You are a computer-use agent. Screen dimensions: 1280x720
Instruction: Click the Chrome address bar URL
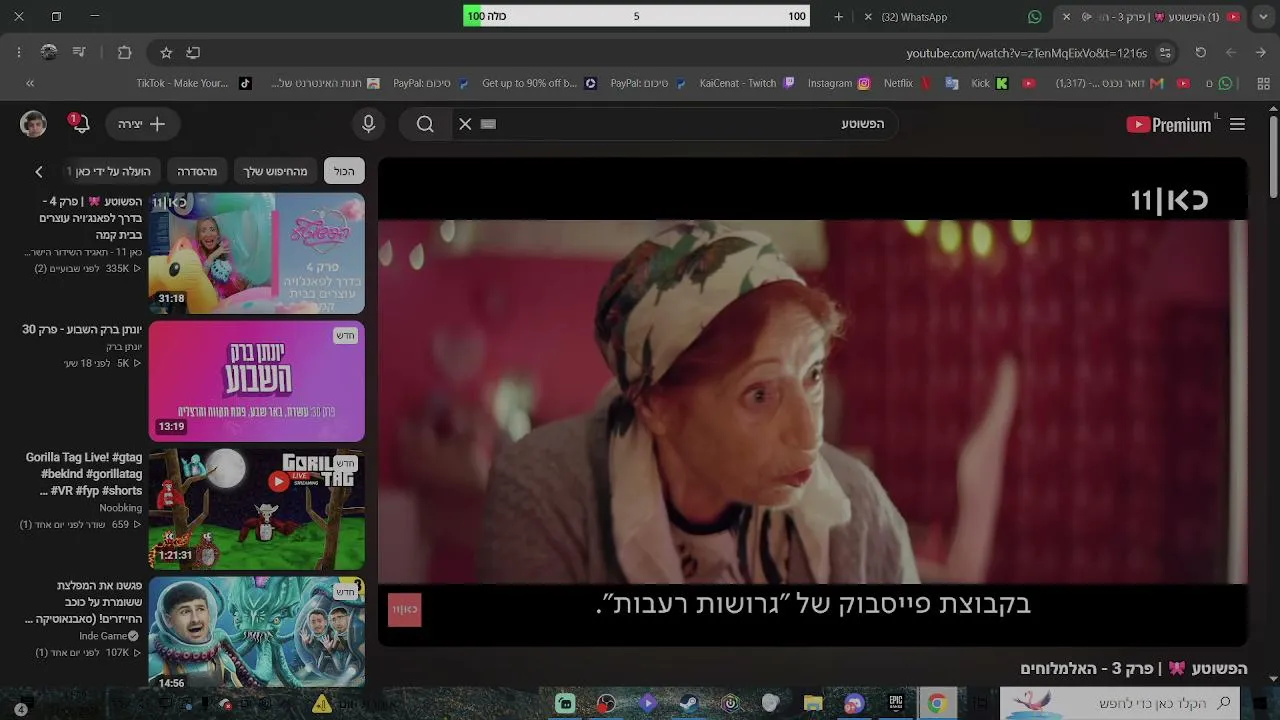pyautogui.click(x=1027, y=53)
